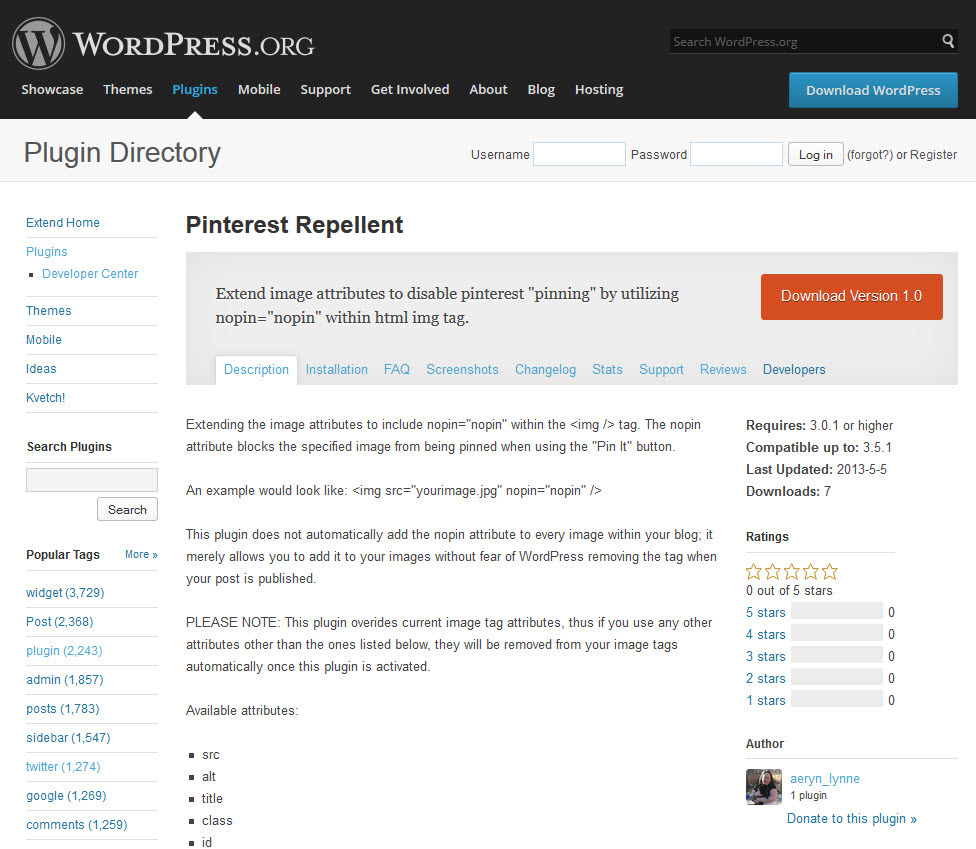The height and width of the screenshot is (849, 976).
Task: Click the forgot? password link
Action: [870, 154]
